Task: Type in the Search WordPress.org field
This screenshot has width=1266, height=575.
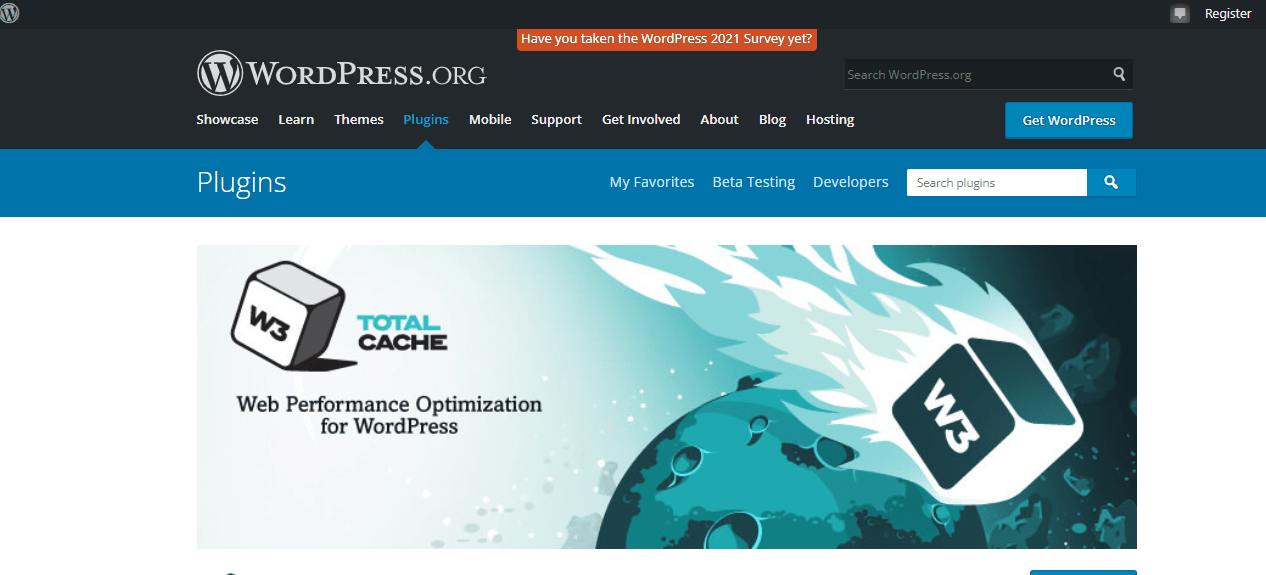Action: [x=975, y=74]
